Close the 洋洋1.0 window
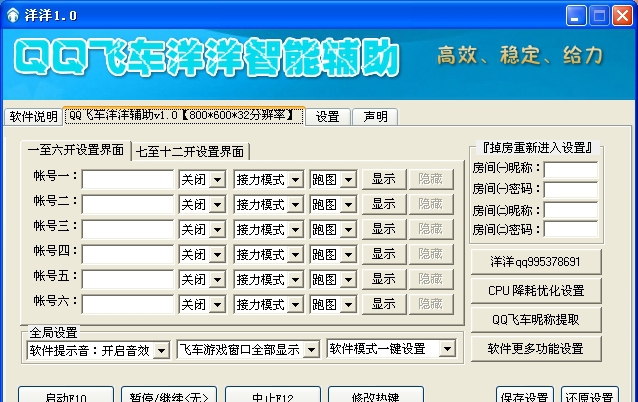Image resolution: width=638 pixels, height=402 pixels. click(x=623, y=16)
